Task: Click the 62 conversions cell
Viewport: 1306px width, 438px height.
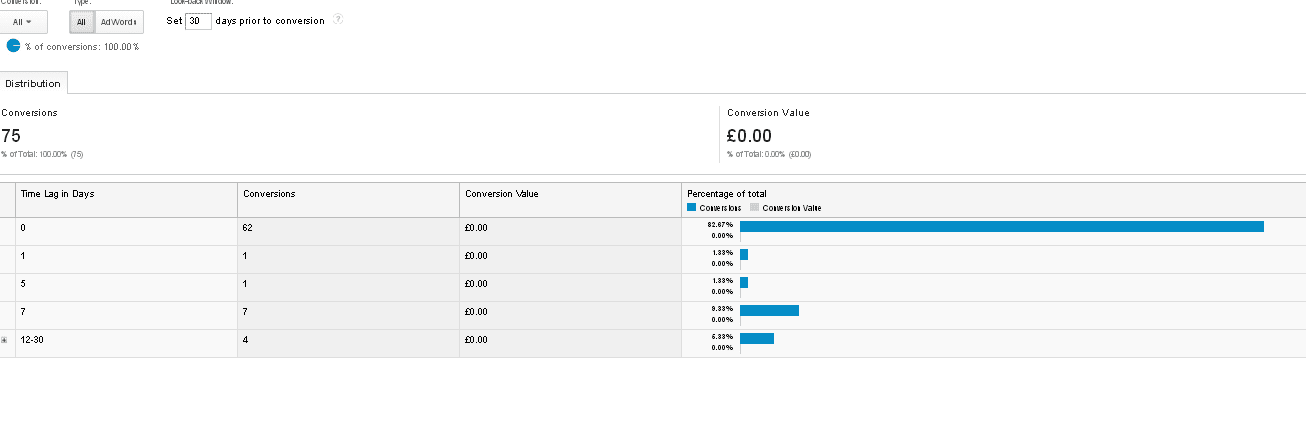Action: (x=248, y=228)
